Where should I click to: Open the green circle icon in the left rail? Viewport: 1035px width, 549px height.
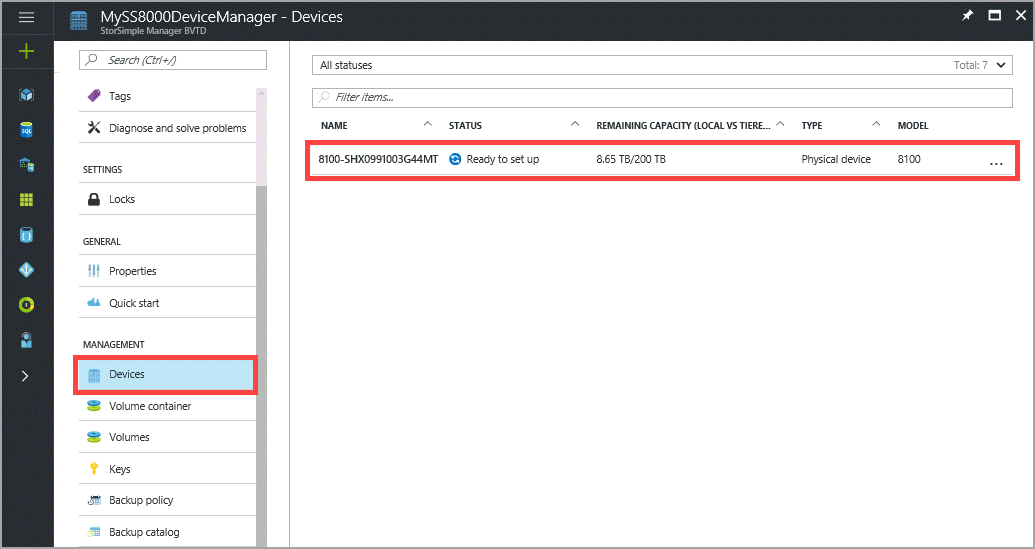click(x=26, y=305)
